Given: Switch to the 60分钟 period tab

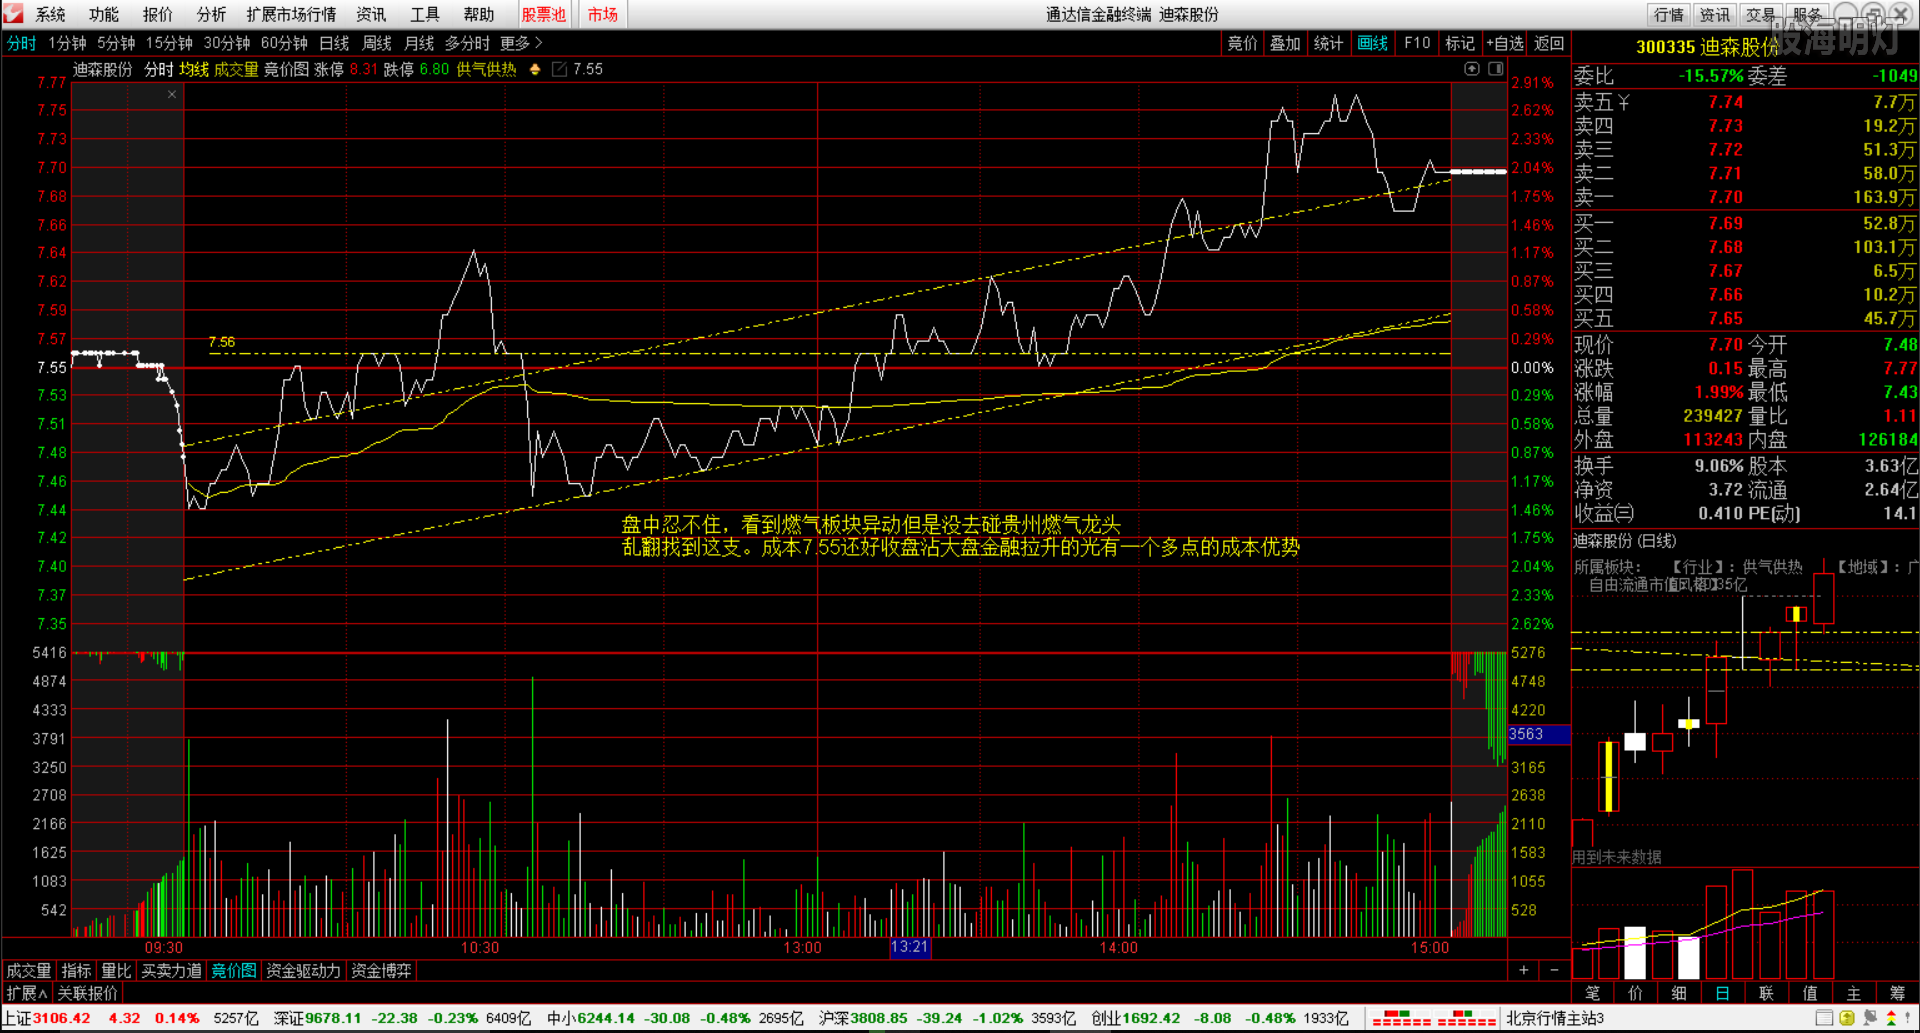Looking at the screenshot, I should pyautogui.click(x=284, y=43).
